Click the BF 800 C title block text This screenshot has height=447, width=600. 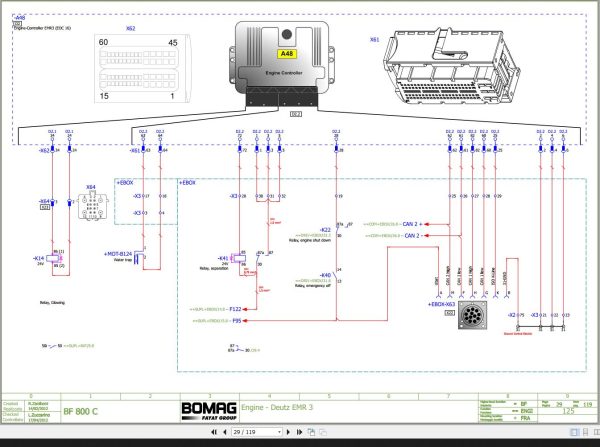80,412
